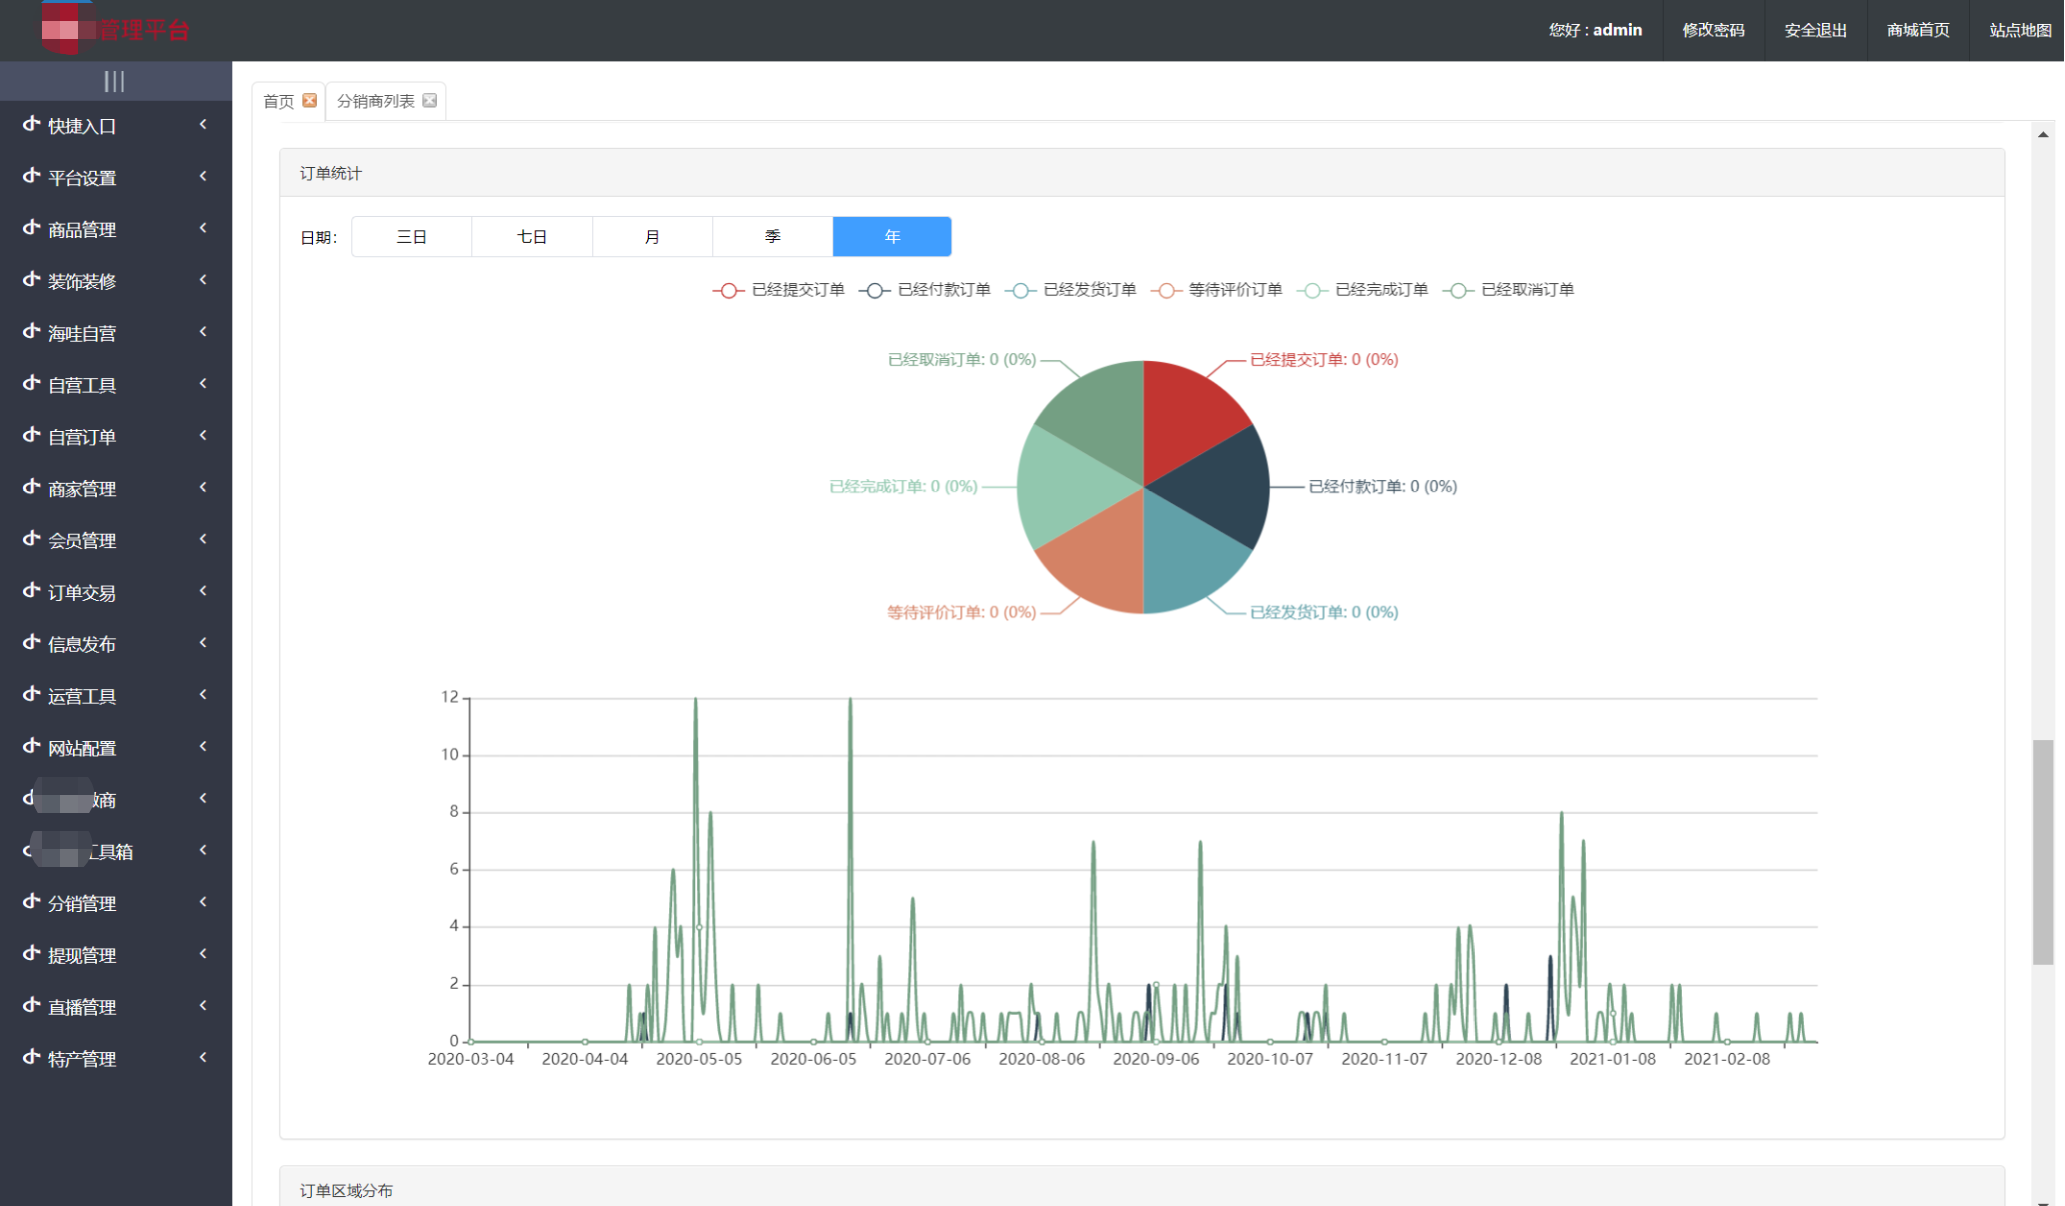Click the icon beside 会员管理 menu
Image resolution: width=2065 pixels, height=1206 pixels.
[31, 539]
